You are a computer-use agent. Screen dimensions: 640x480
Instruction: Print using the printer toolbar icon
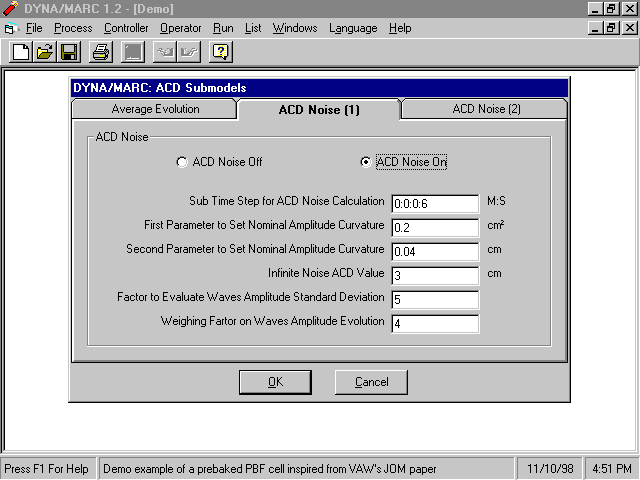point(101,52)
